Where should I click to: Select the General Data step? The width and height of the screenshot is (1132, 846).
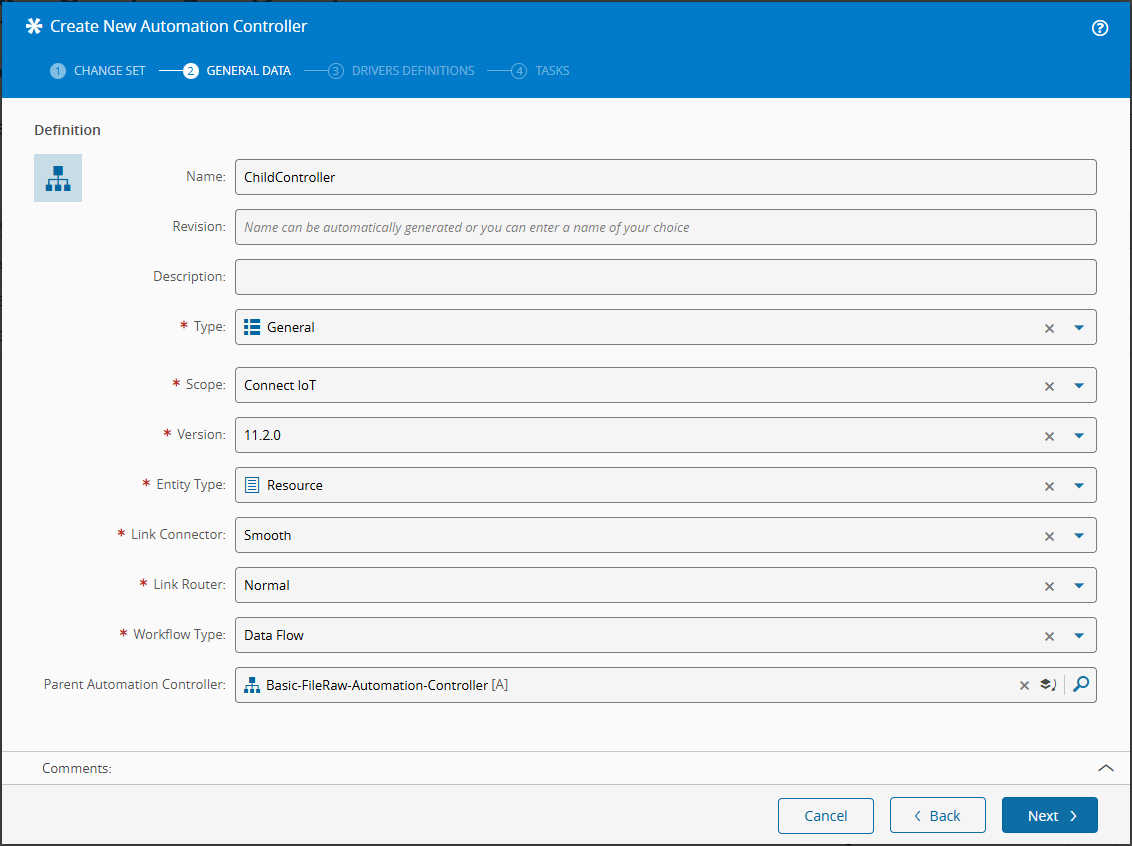pyautogui.click(x=238, y=71)
